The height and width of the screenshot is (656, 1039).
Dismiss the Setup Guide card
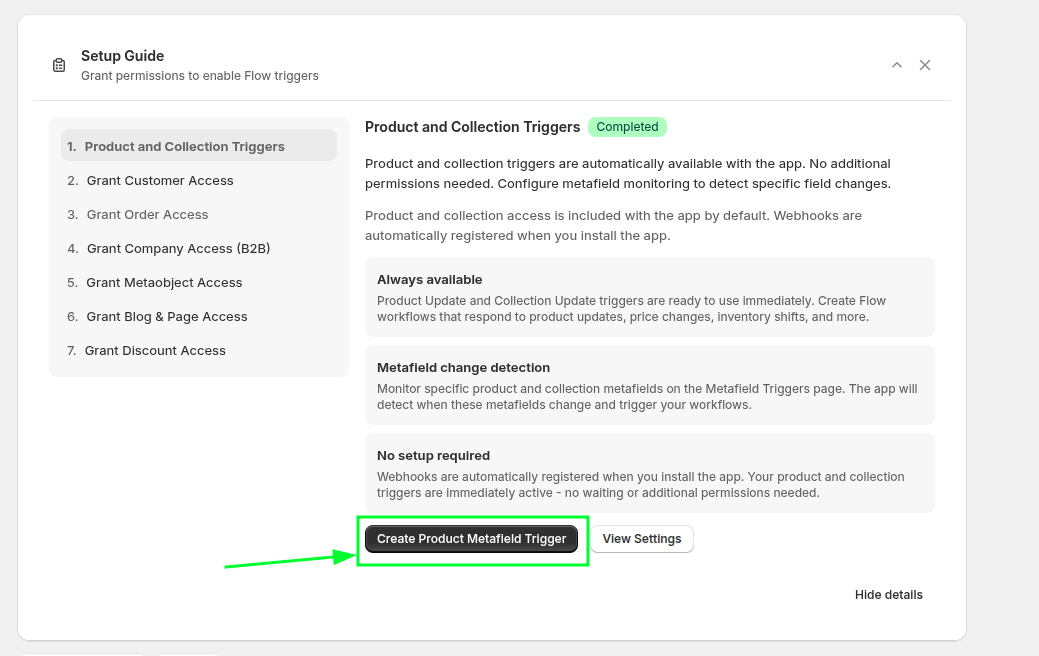tap(925, 65)
